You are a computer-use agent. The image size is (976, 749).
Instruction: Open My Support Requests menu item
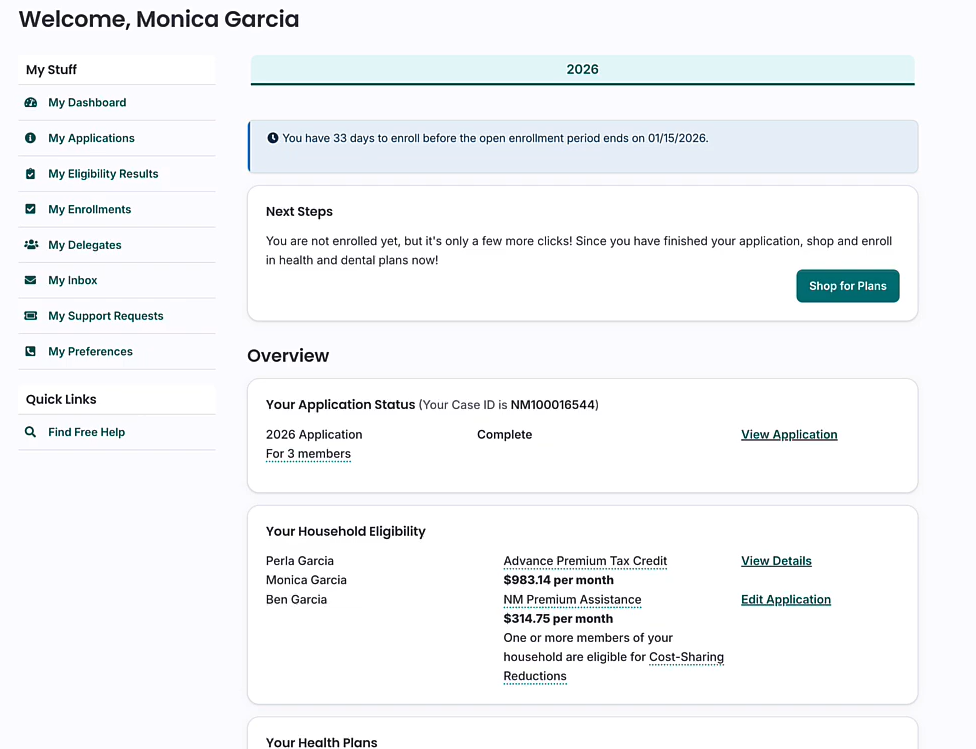tap(105, 316)
